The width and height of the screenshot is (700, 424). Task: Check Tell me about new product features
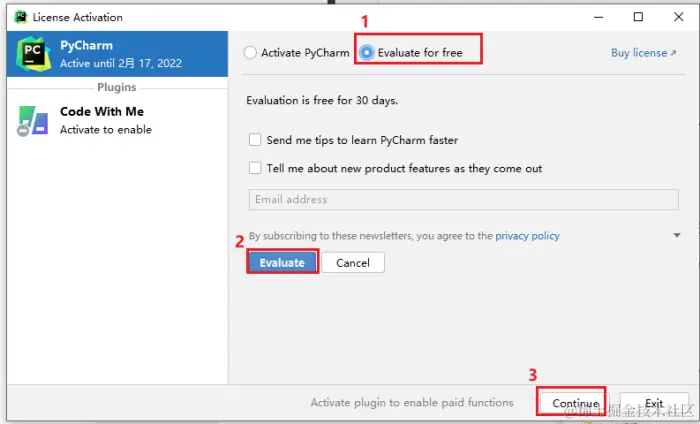click(x=255, y=168)
